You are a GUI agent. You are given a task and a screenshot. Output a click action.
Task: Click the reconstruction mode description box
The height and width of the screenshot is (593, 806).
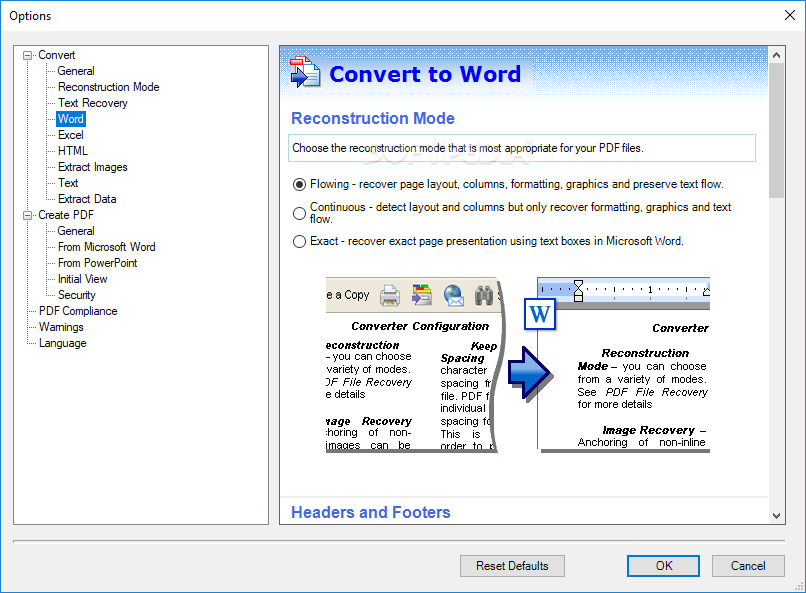pyautogui.click(x=522, y=148)
